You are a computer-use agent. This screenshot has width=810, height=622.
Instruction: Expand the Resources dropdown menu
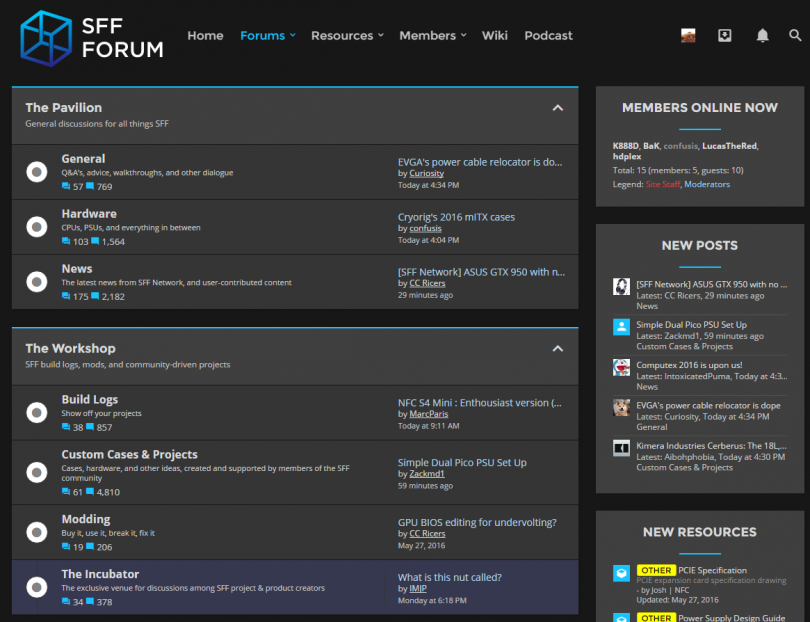point(347,36)
